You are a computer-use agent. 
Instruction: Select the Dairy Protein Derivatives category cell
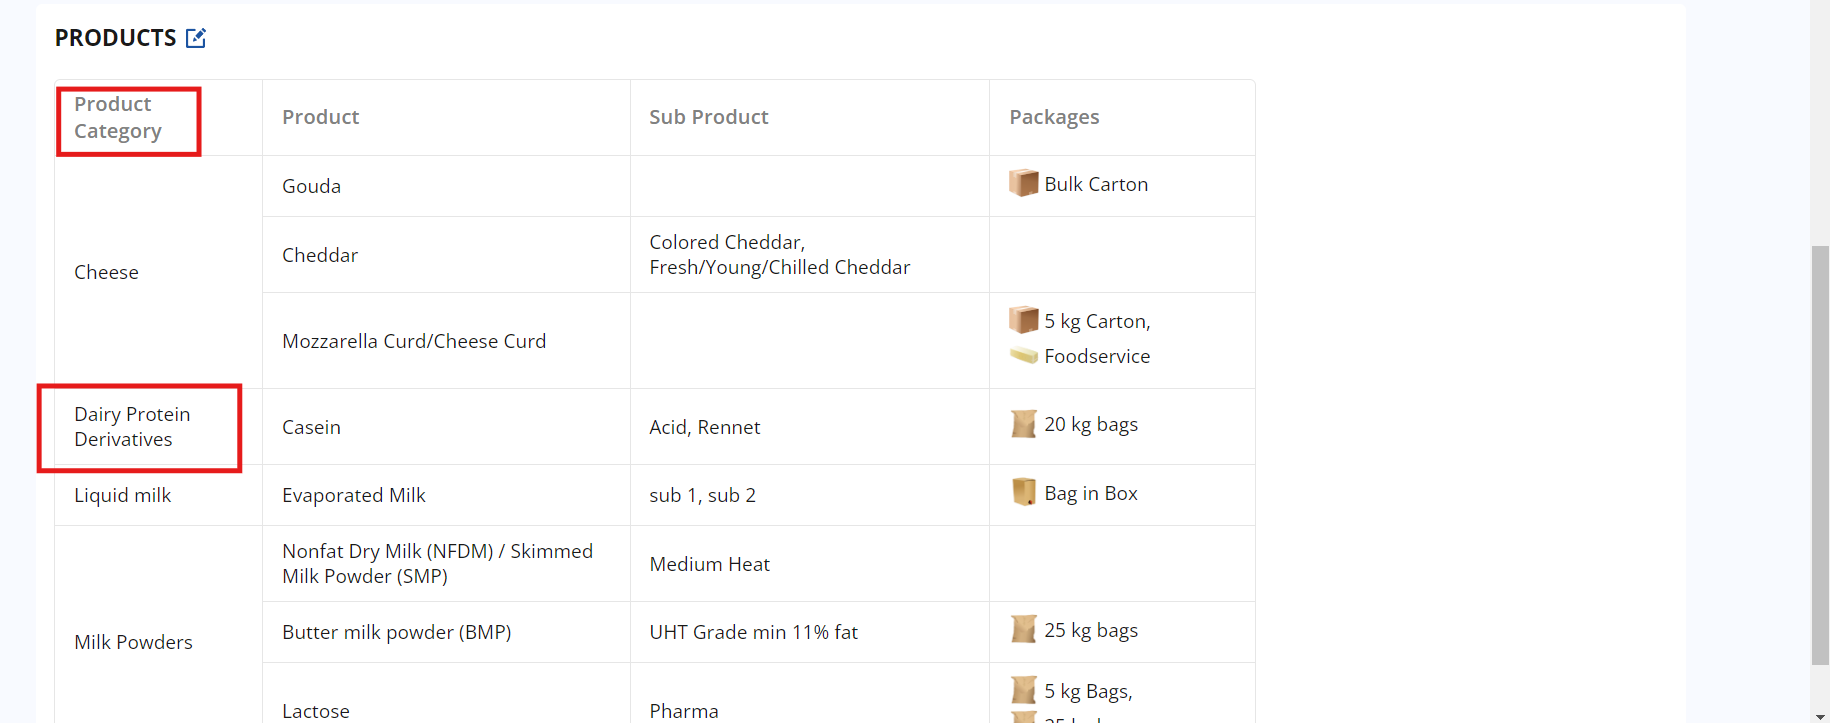[132, 427]
